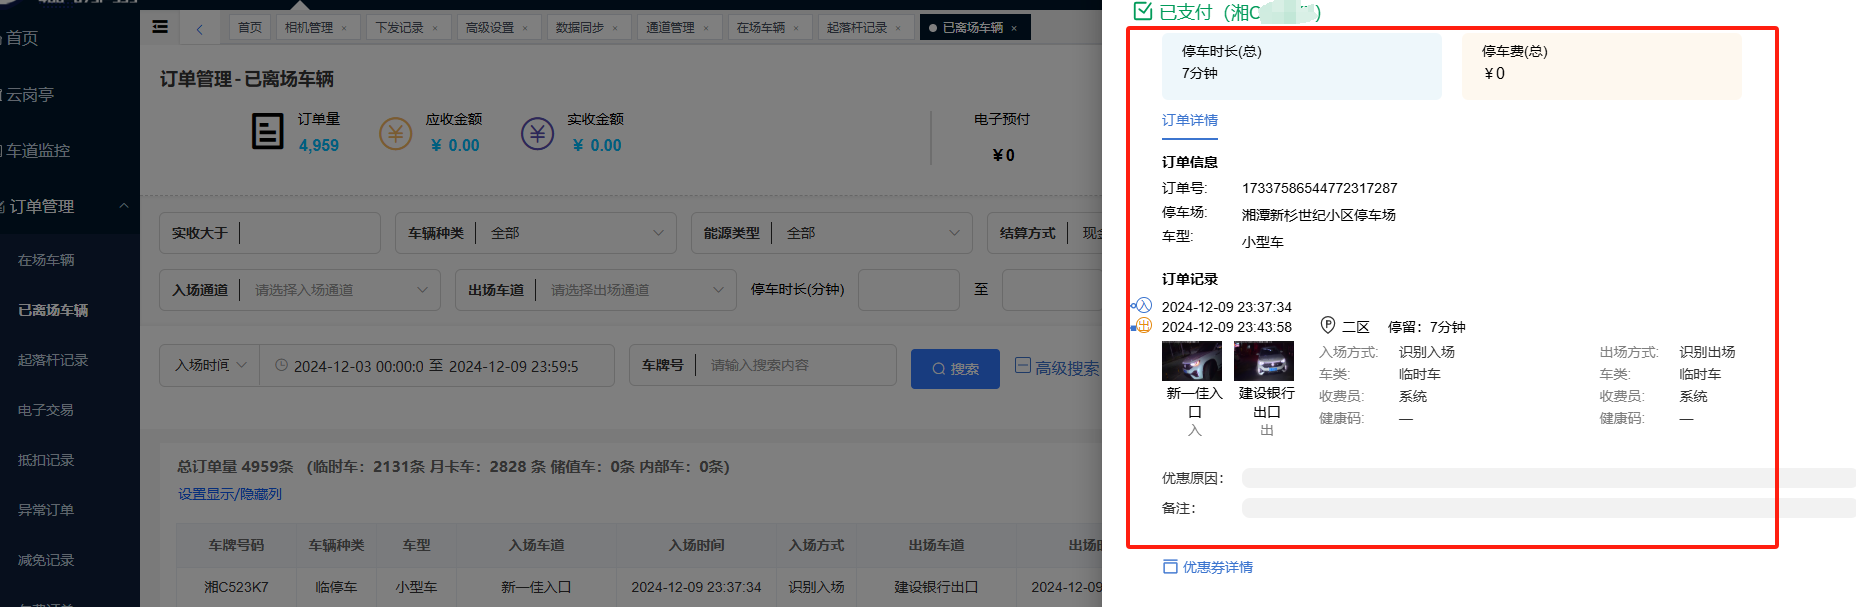The image size is (1856, 607).
Task: Click the 入场时间 column header
Action: (697, 545)
